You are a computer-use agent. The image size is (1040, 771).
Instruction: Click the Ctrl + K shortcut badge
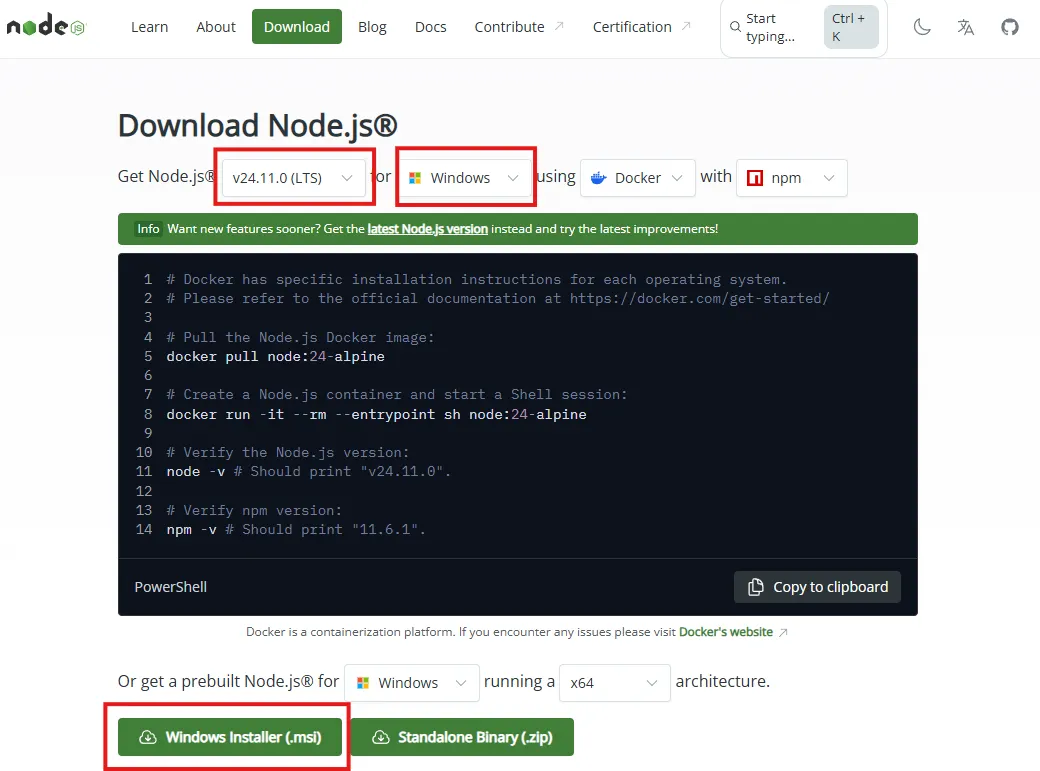[x=851, y=27]
